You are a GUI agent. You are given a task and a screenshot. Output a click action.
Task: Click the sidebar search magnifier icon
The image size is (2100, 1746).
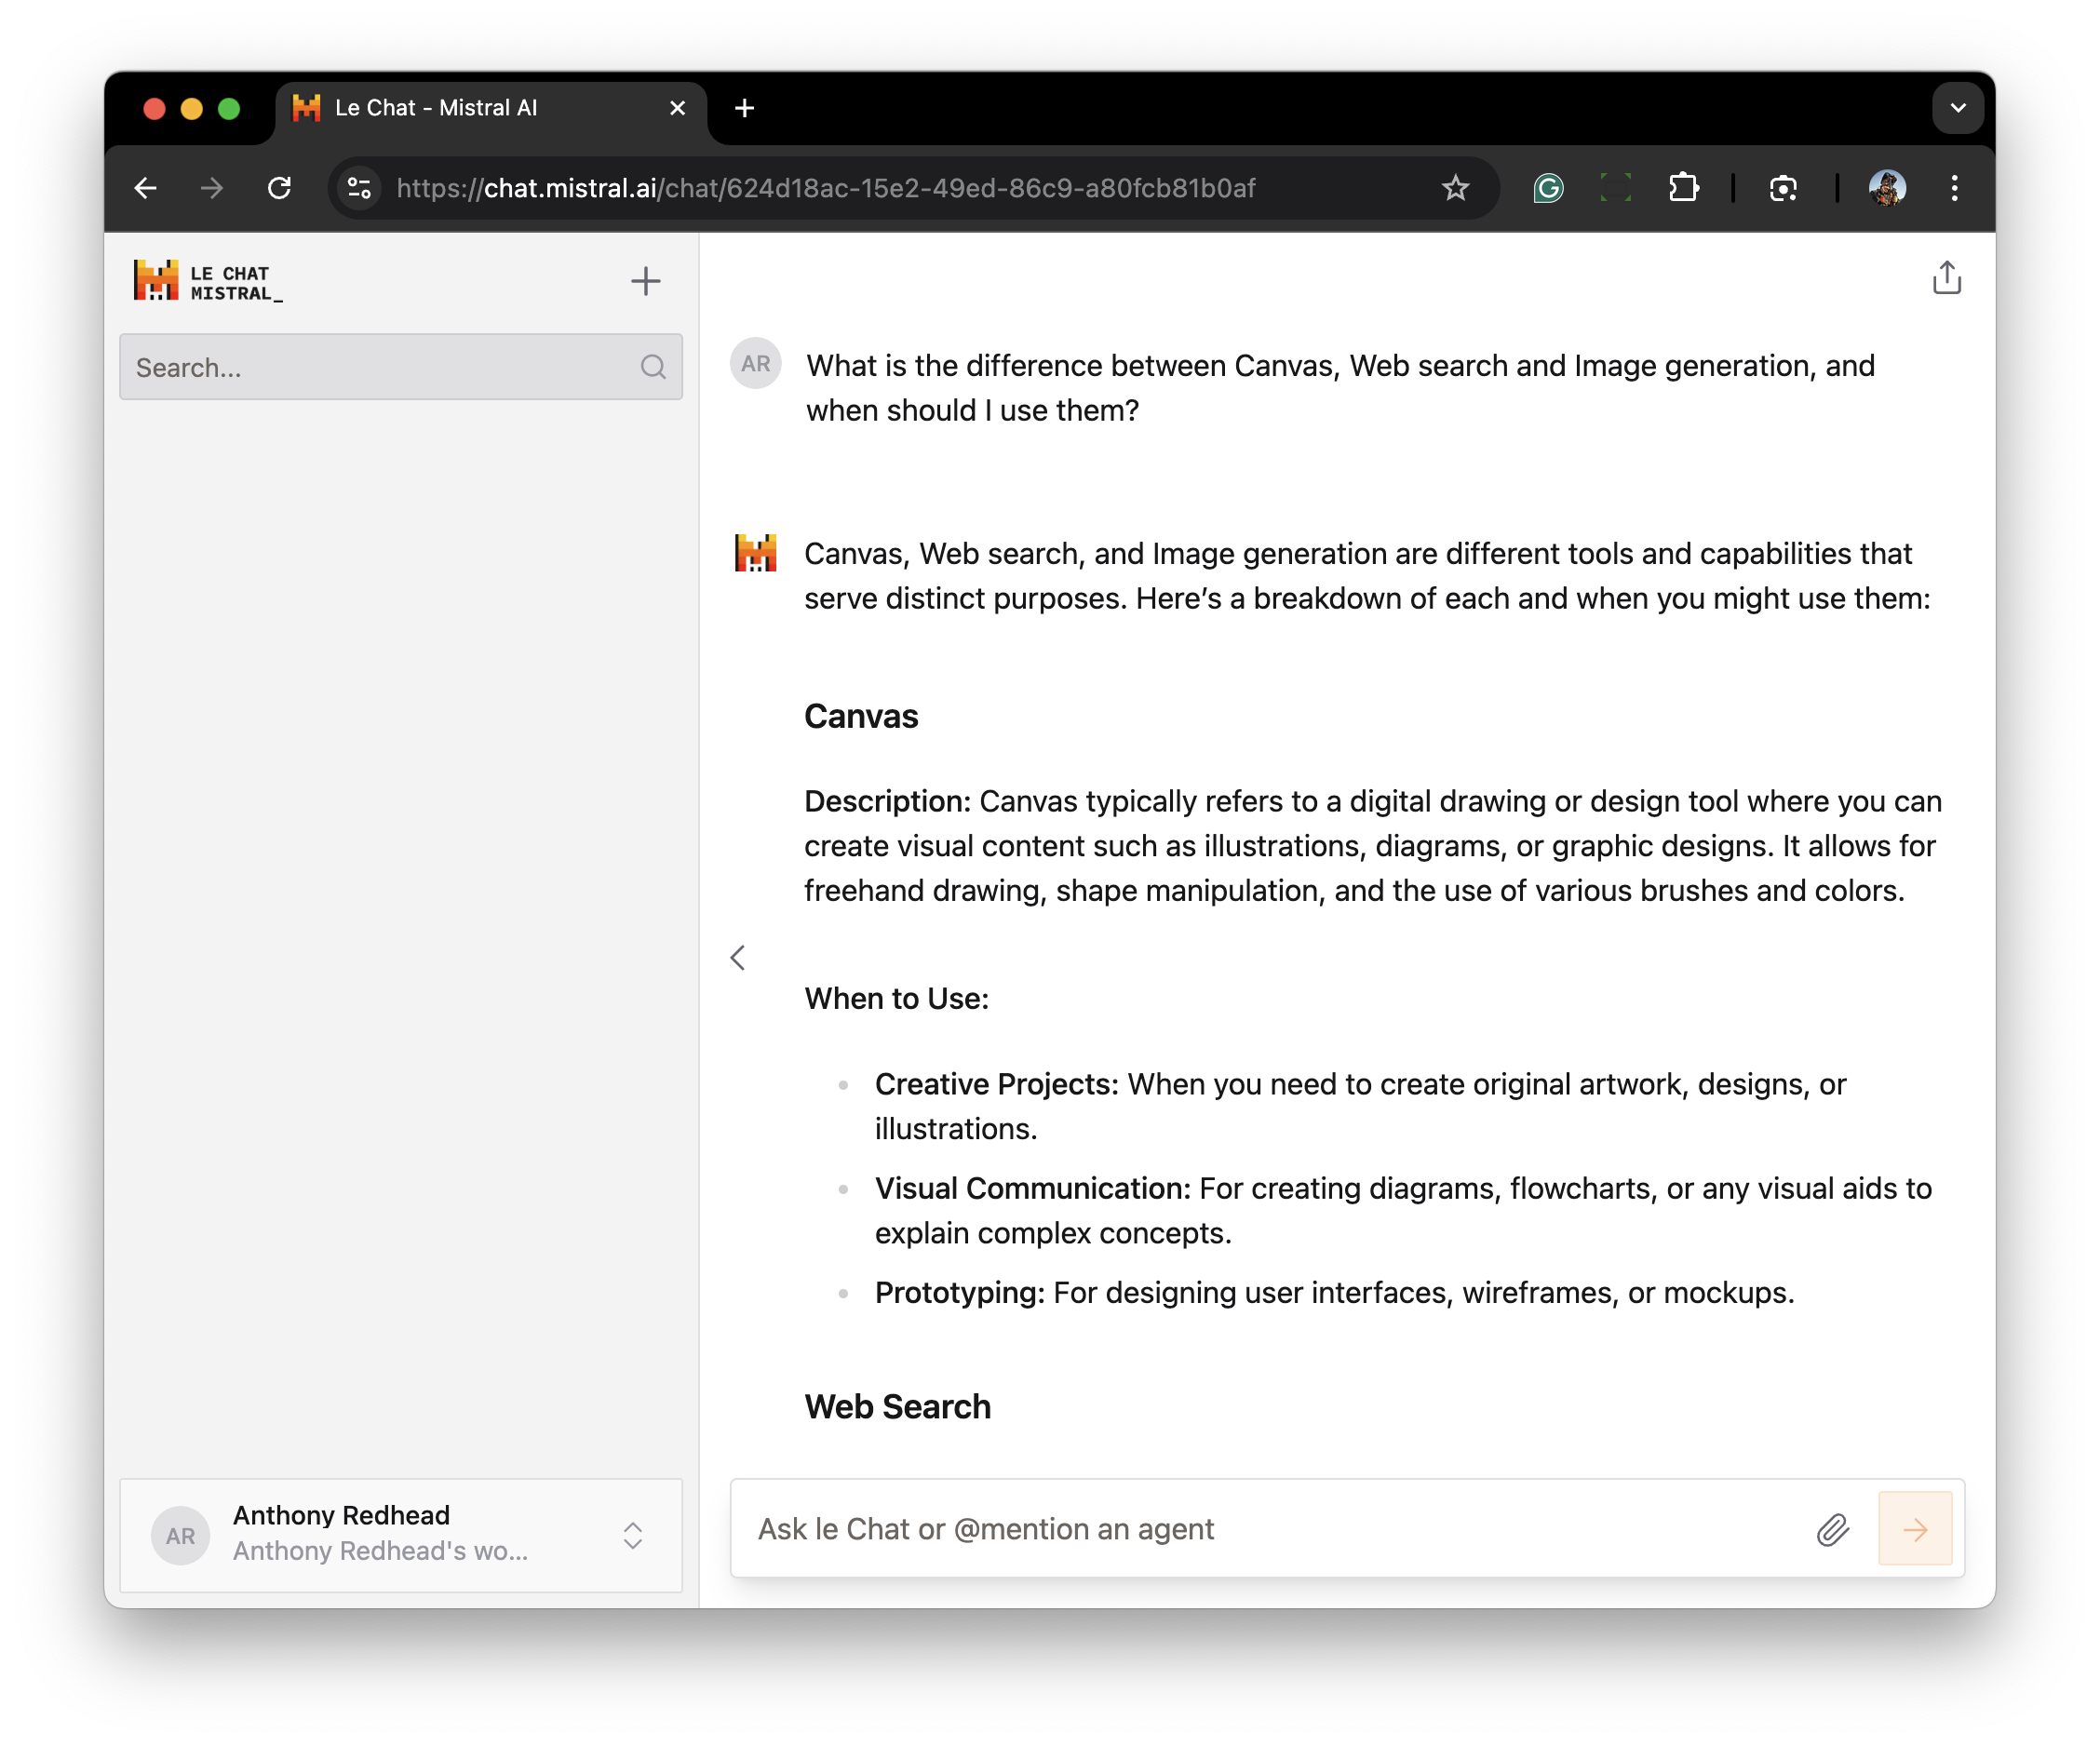[653, 367]
